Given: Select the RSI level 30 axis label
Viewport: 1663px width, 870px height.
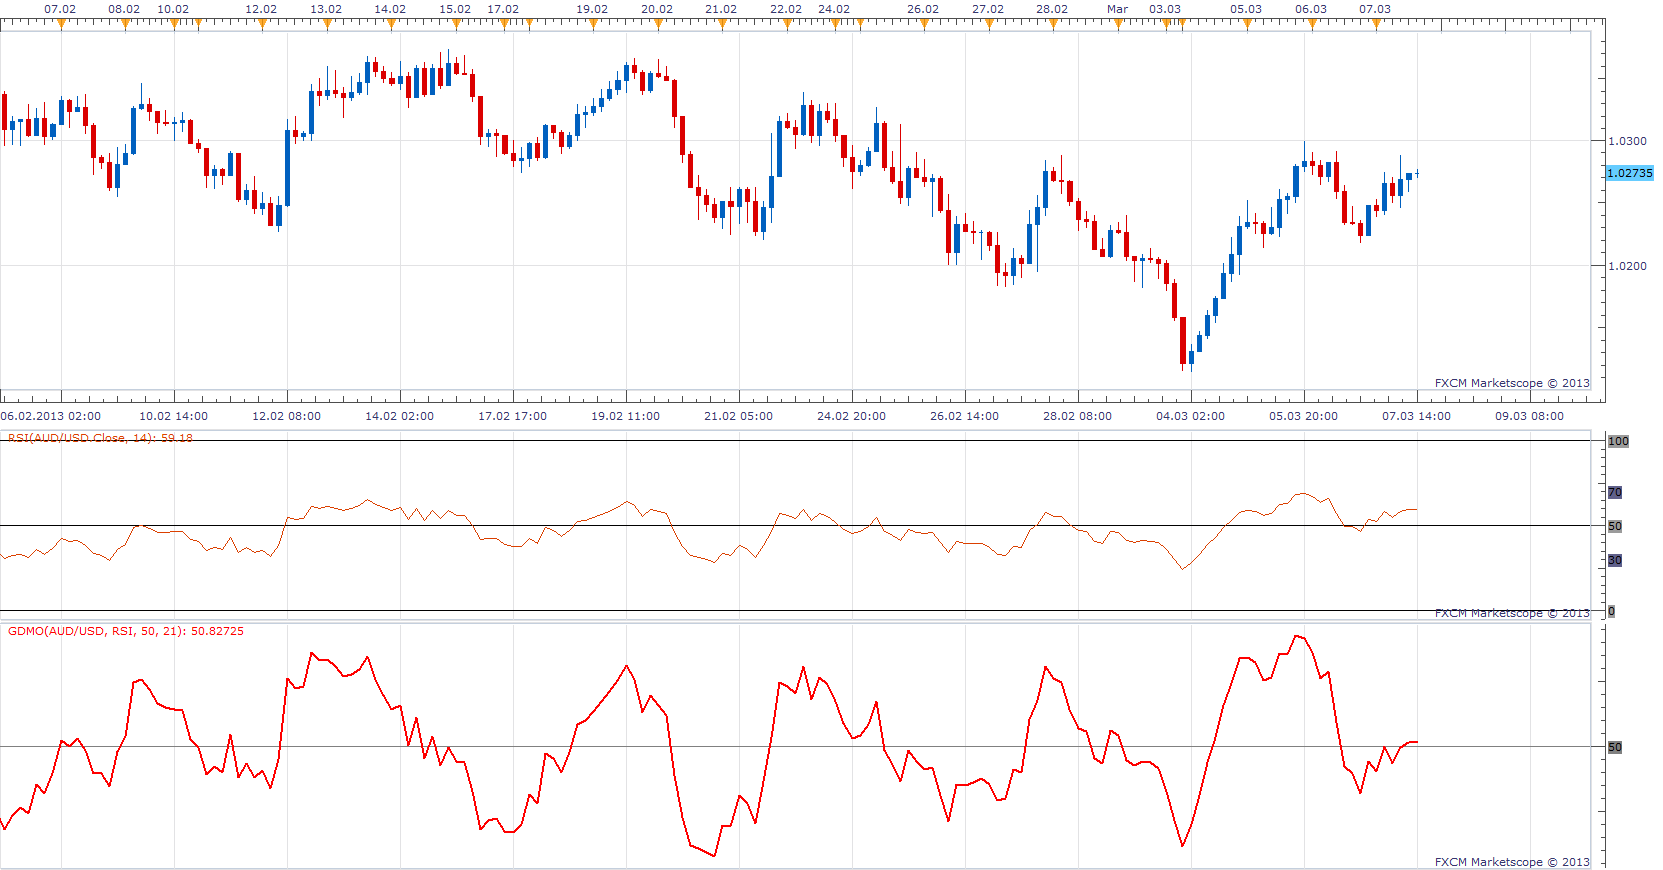Looking at the screenshot, I should pos(1615,560).
